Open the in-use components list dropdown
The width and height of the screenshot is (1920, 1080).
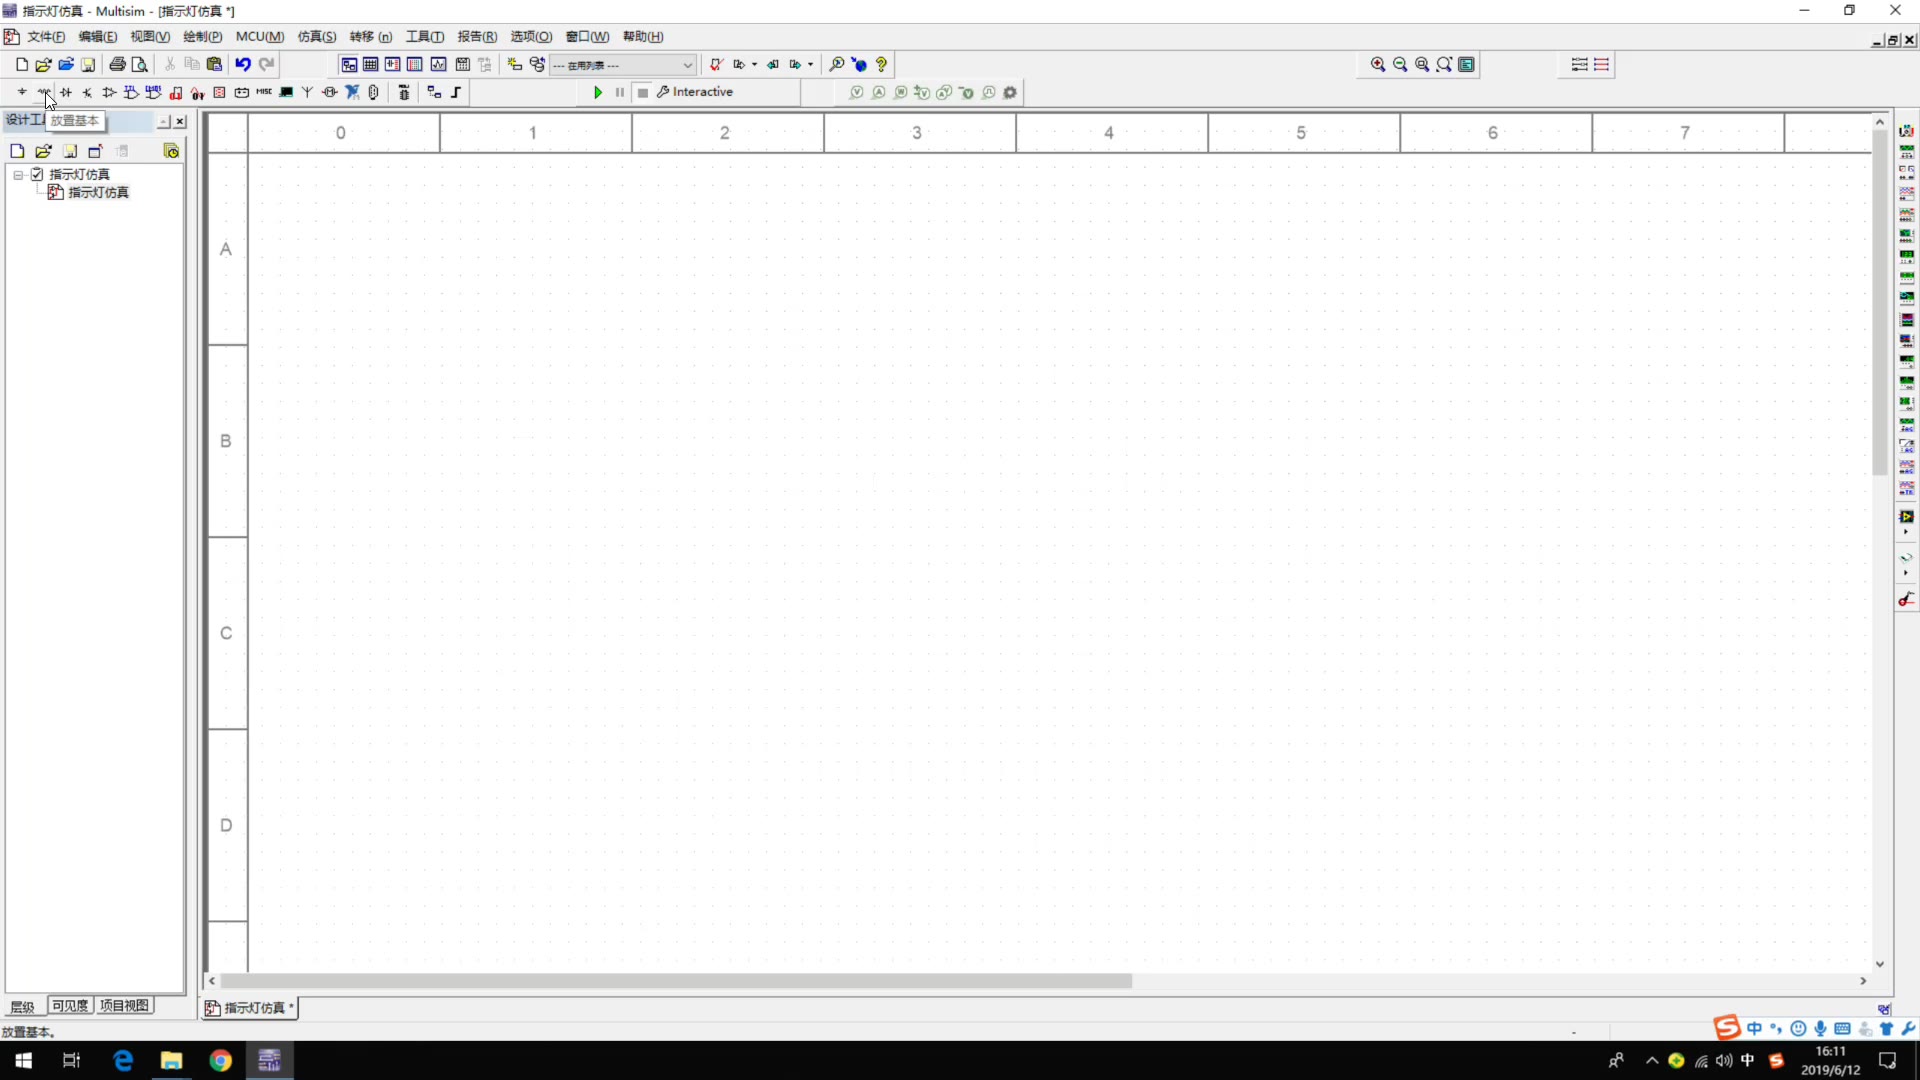click(687, 65)
